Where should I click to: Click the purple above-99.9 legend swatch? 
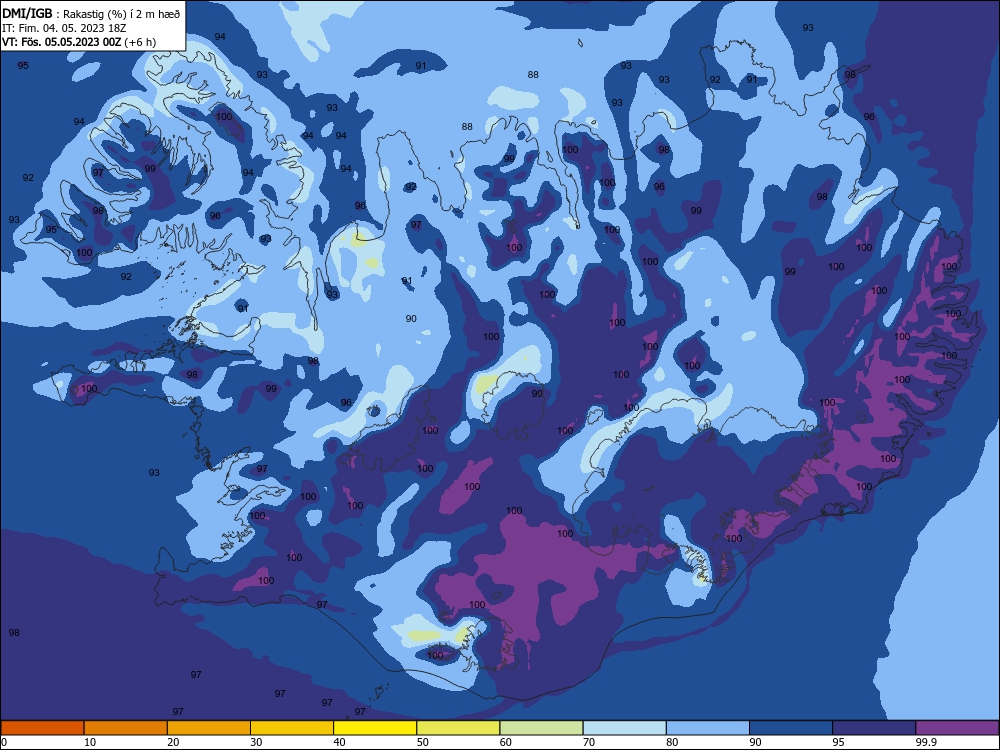coord(957,728)
